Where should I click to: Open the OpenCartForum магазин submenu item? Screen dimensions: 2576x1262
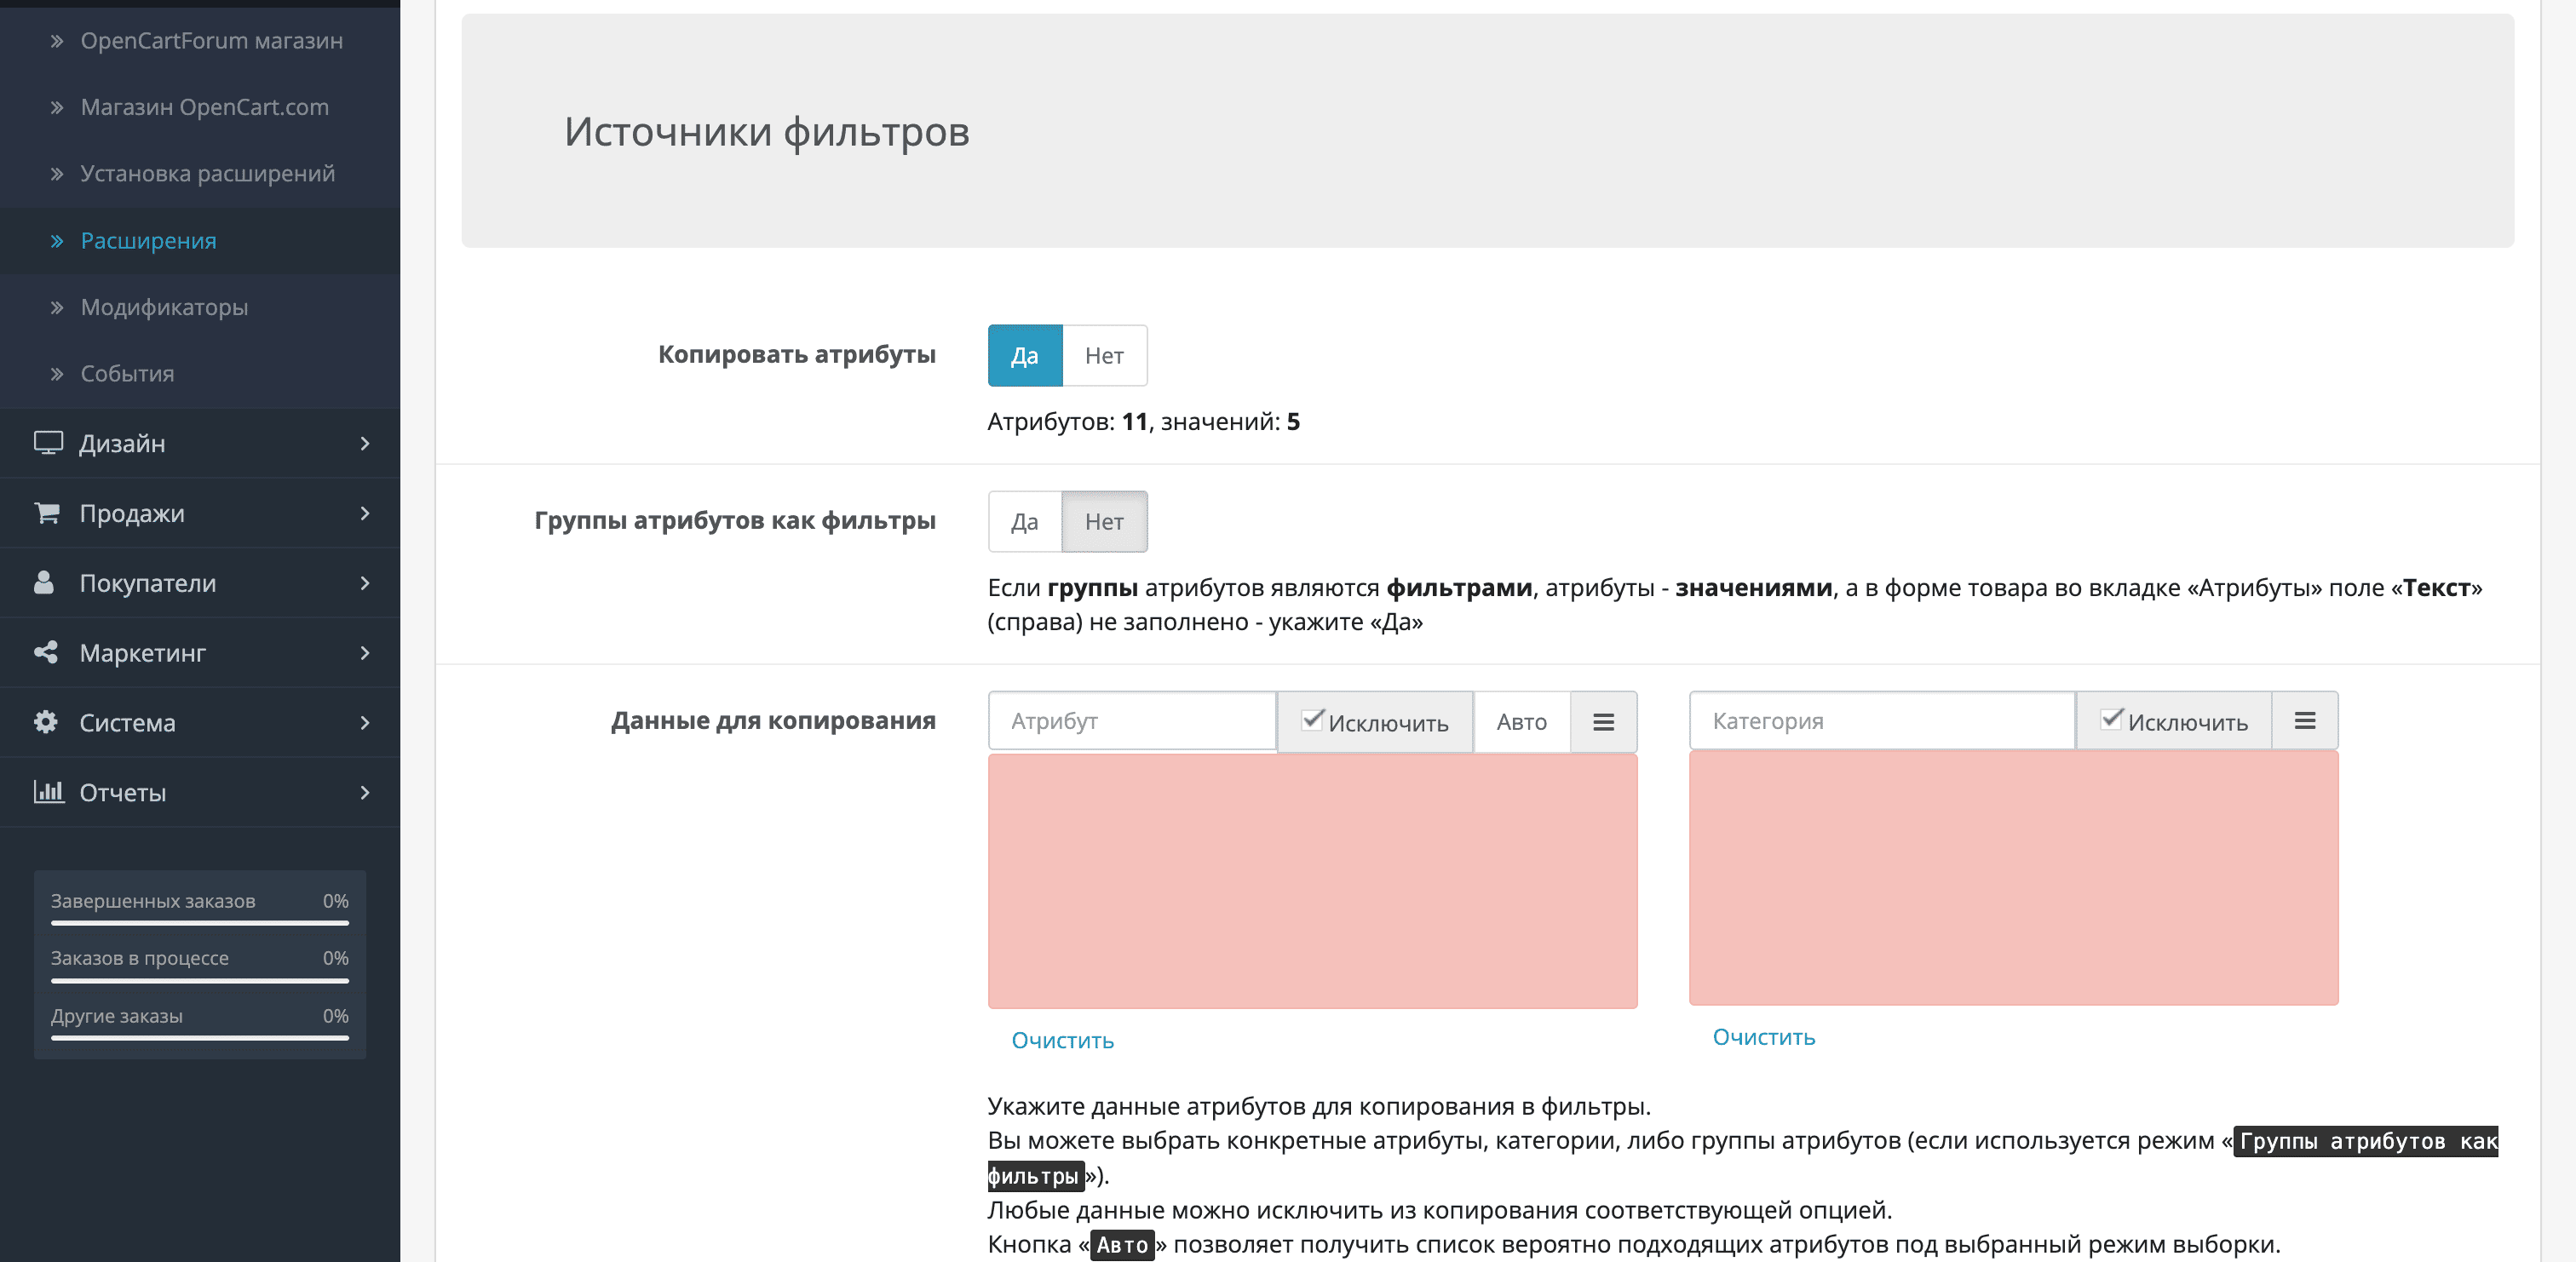tap(200, 41)
